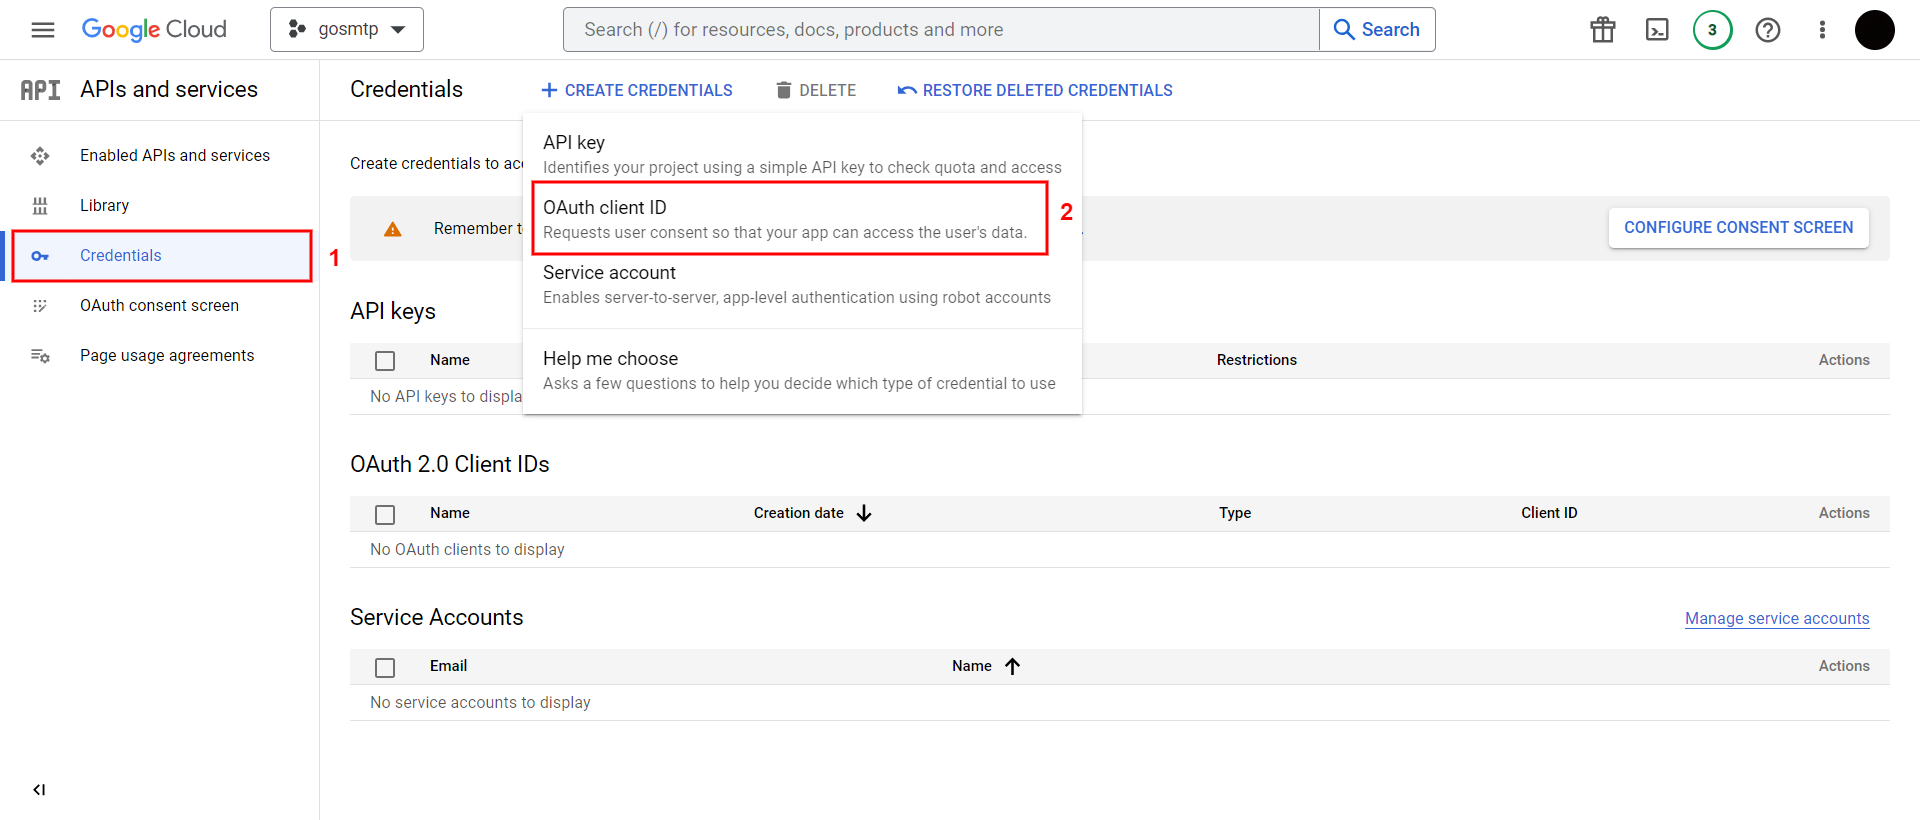This screenshot has width=1920, height=820.
Task: Click the Email column header
Action: pos(448,666)
